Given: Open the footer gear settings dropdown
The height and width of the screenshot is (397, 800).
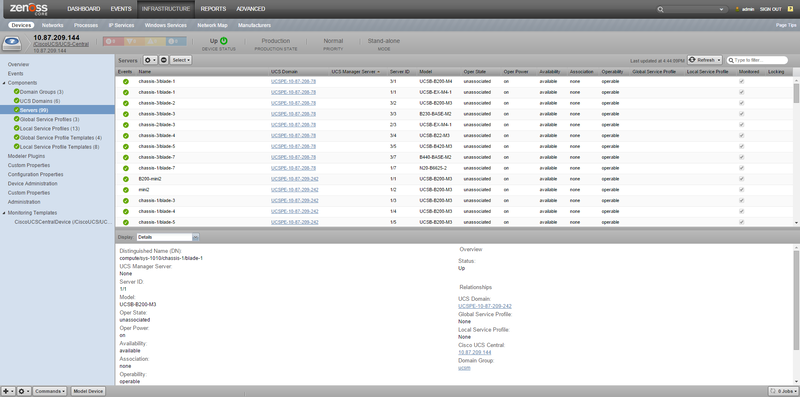Looking at the screenshot, I should click(x=24, y=391).
